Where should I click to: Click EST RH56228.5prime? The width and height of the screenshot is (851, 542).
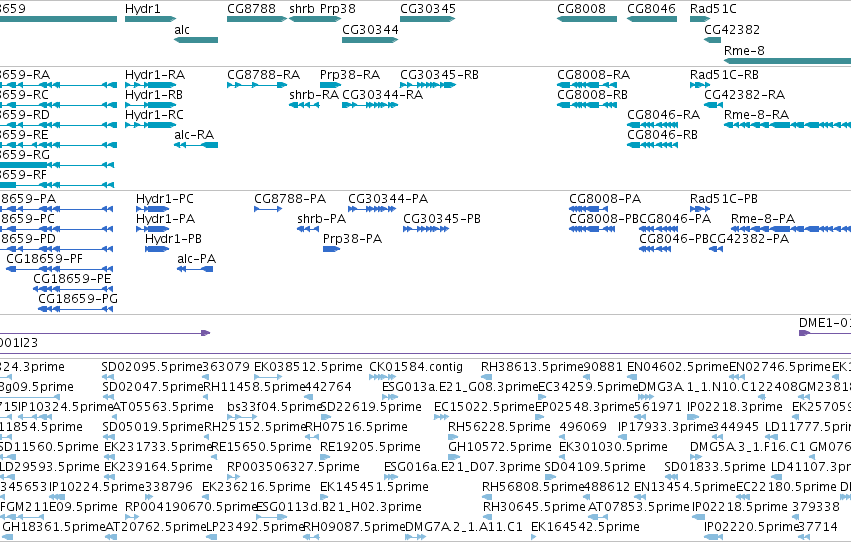click(499, 428)
